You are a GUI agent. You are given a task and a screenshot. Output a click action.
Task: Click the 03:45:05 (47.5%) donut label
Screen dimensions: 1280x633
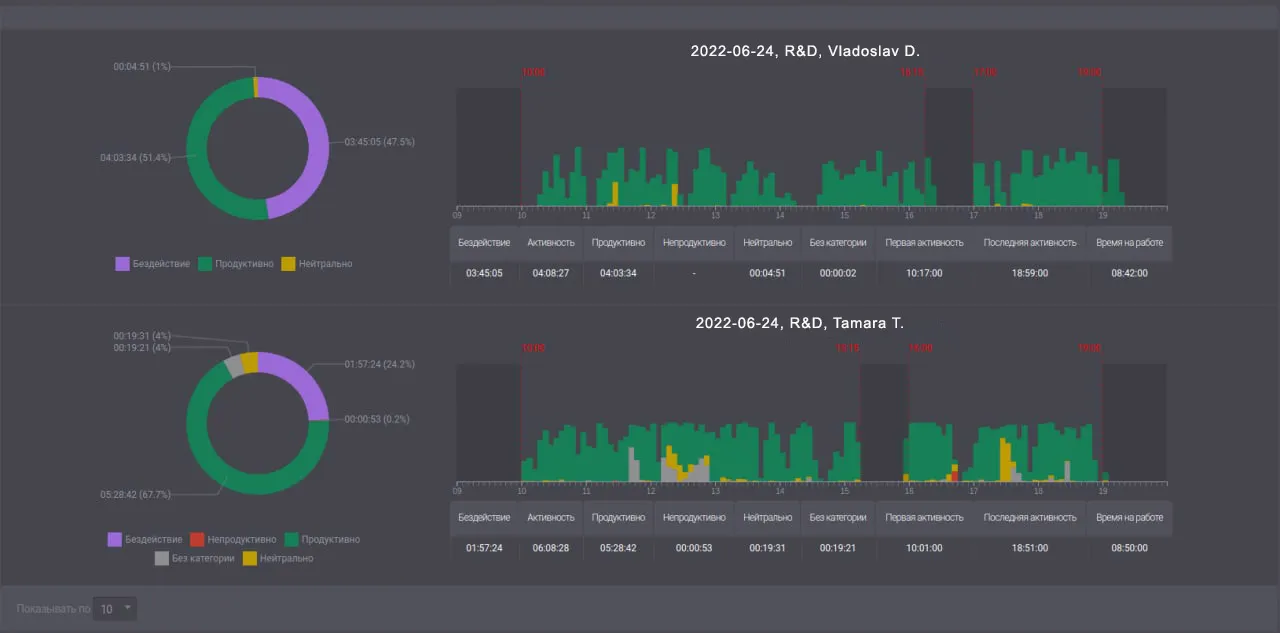tap(379, 142)
